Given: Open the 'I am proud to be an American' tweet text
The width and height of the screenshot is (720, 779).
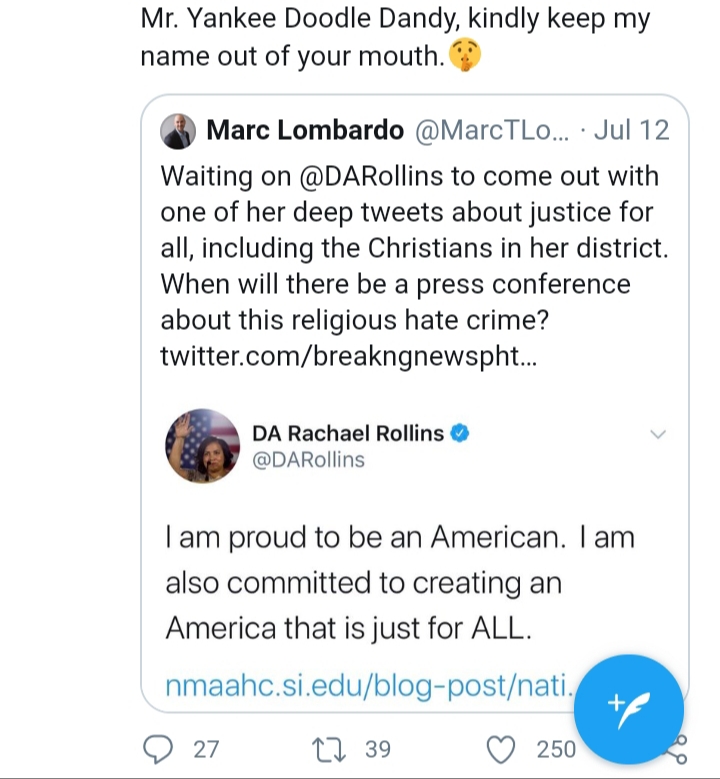Looking at the screenshot, I should coord(400,583).
